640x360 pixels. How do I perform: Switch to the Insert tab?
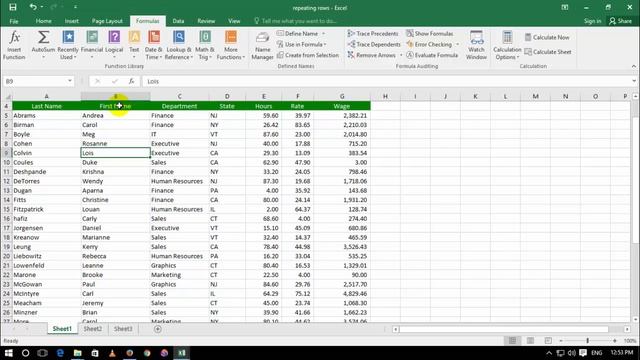[71, 21]
